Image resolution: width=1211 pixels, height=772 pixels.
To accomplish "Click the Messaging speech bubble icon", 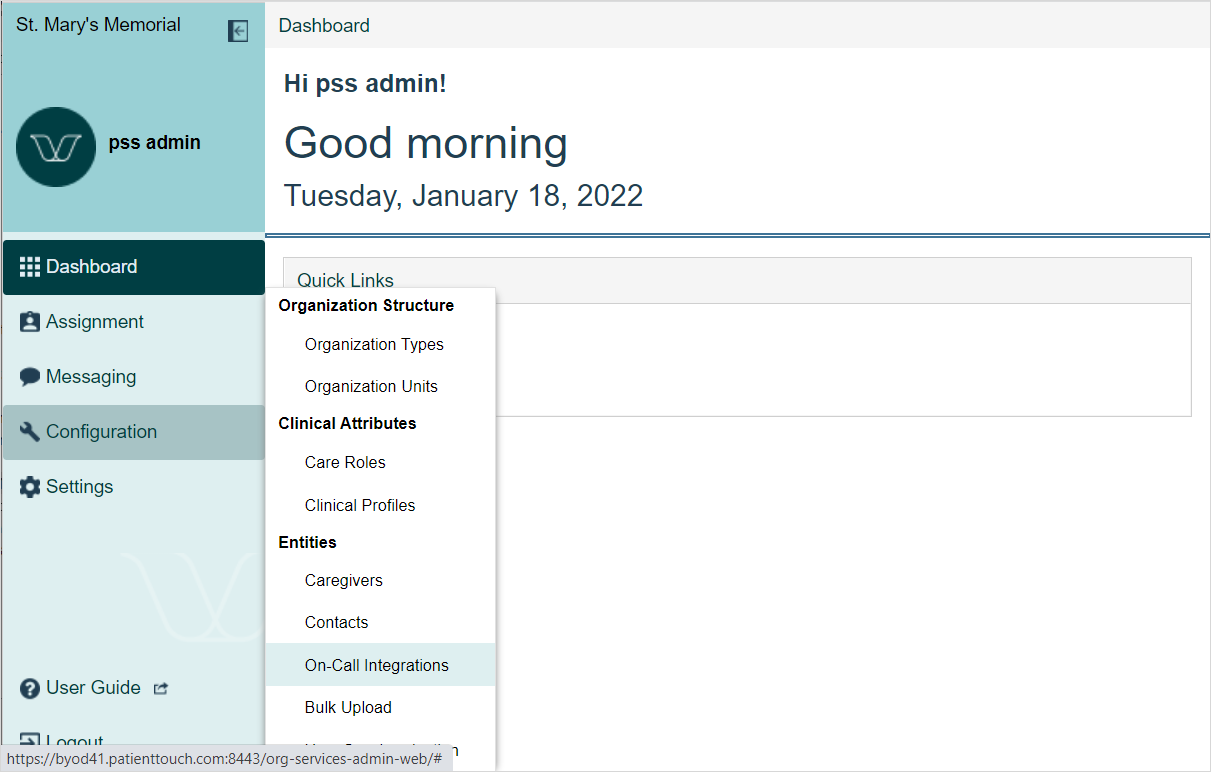I will pos(30,377).
